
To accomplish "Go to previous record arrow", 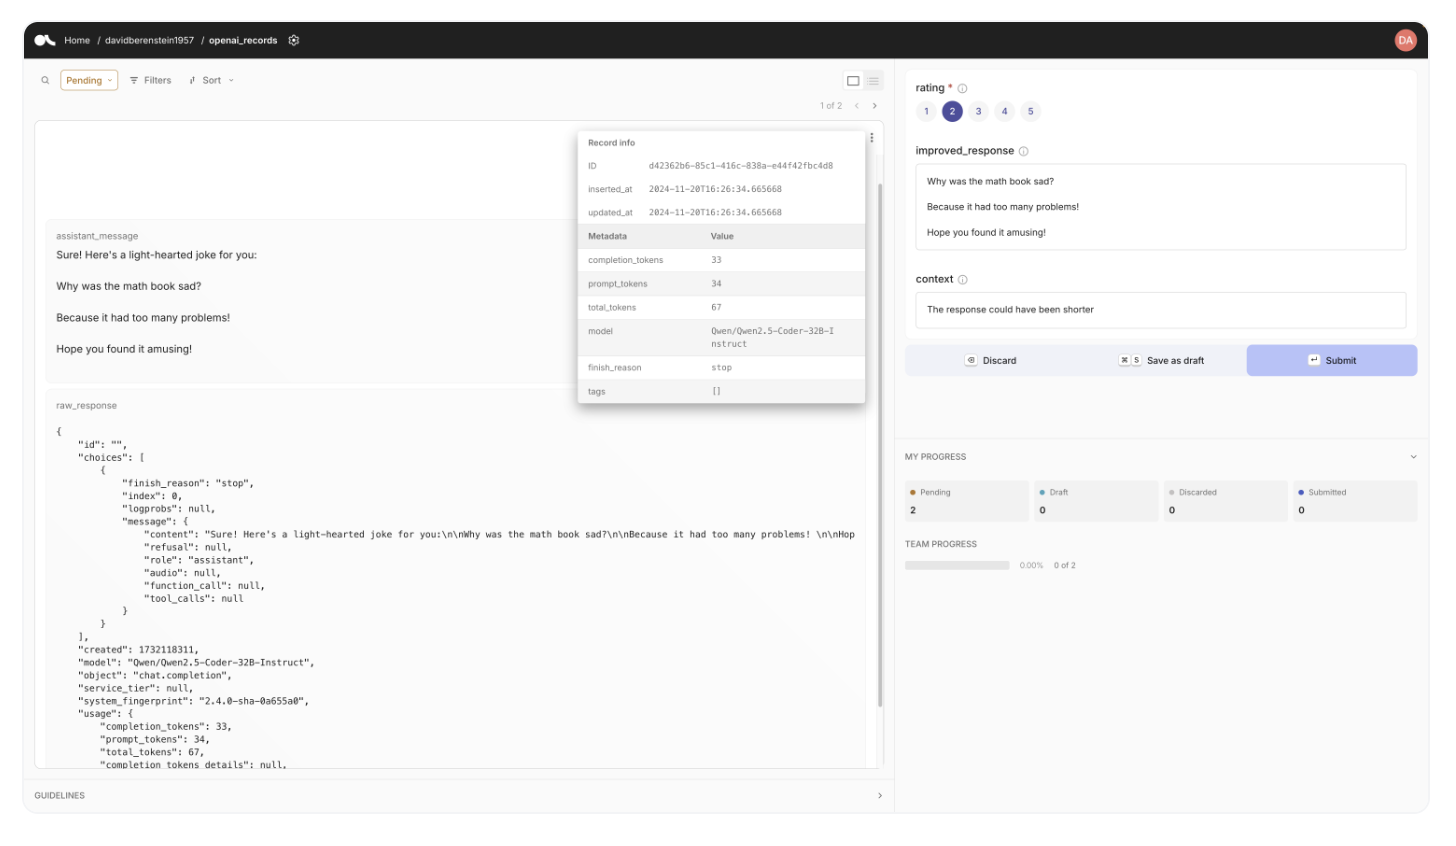I will [857, 106].
